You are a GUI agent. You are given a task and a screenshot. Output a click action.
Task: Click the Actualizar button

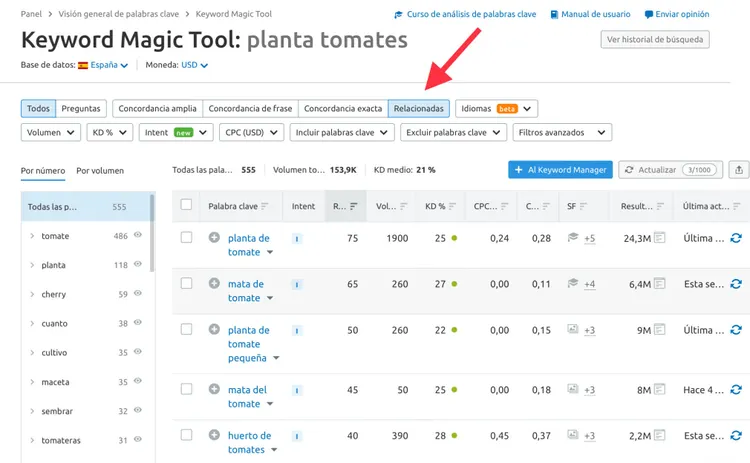(671, 170)
